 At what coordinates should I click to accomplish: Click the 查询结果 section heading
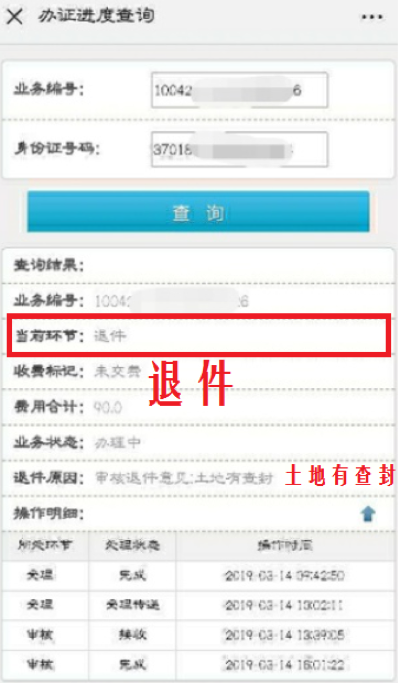[49, 265]
